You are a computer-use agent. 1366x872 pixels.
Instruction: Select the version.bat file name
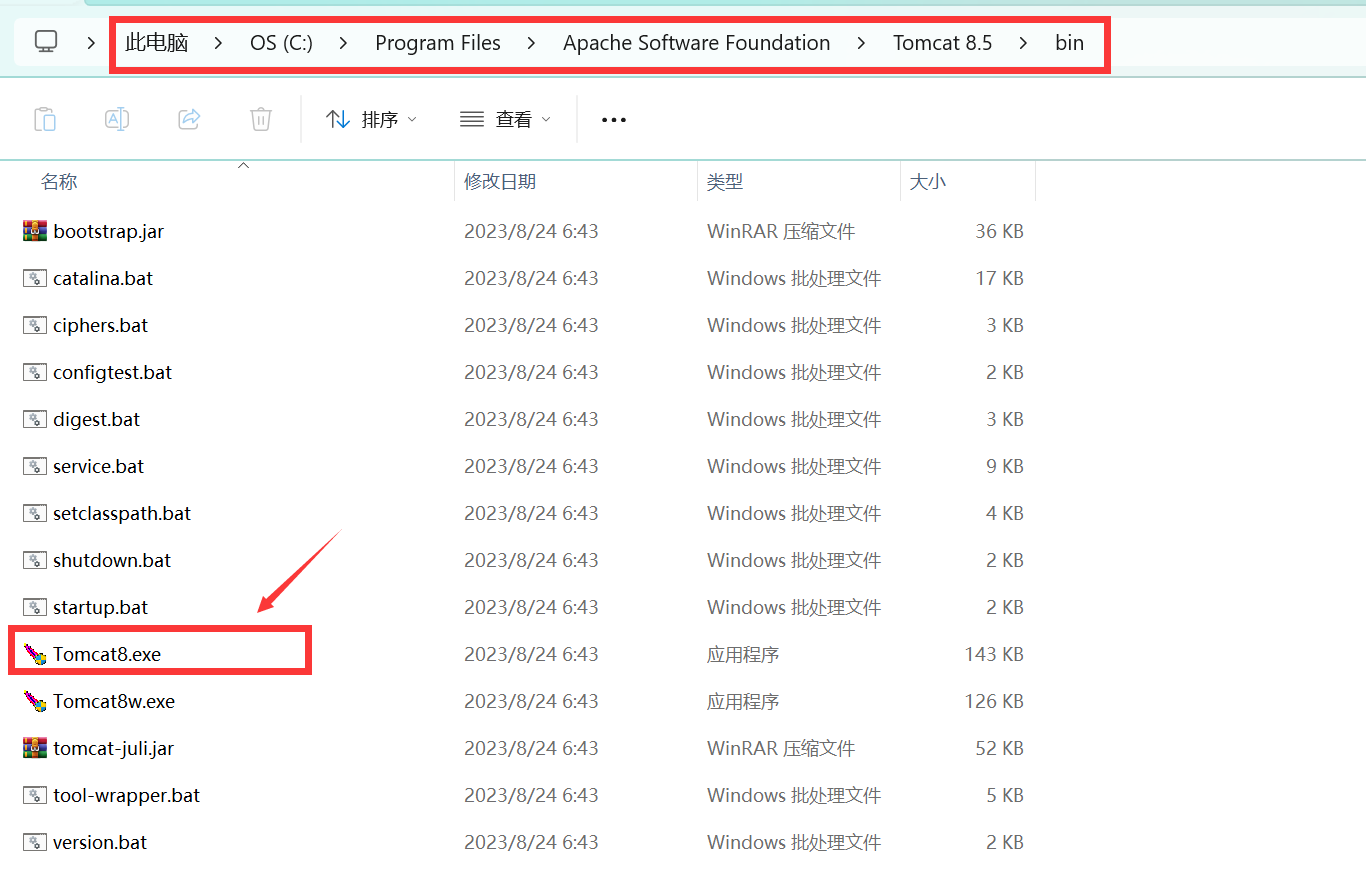[x=100, y=842]
